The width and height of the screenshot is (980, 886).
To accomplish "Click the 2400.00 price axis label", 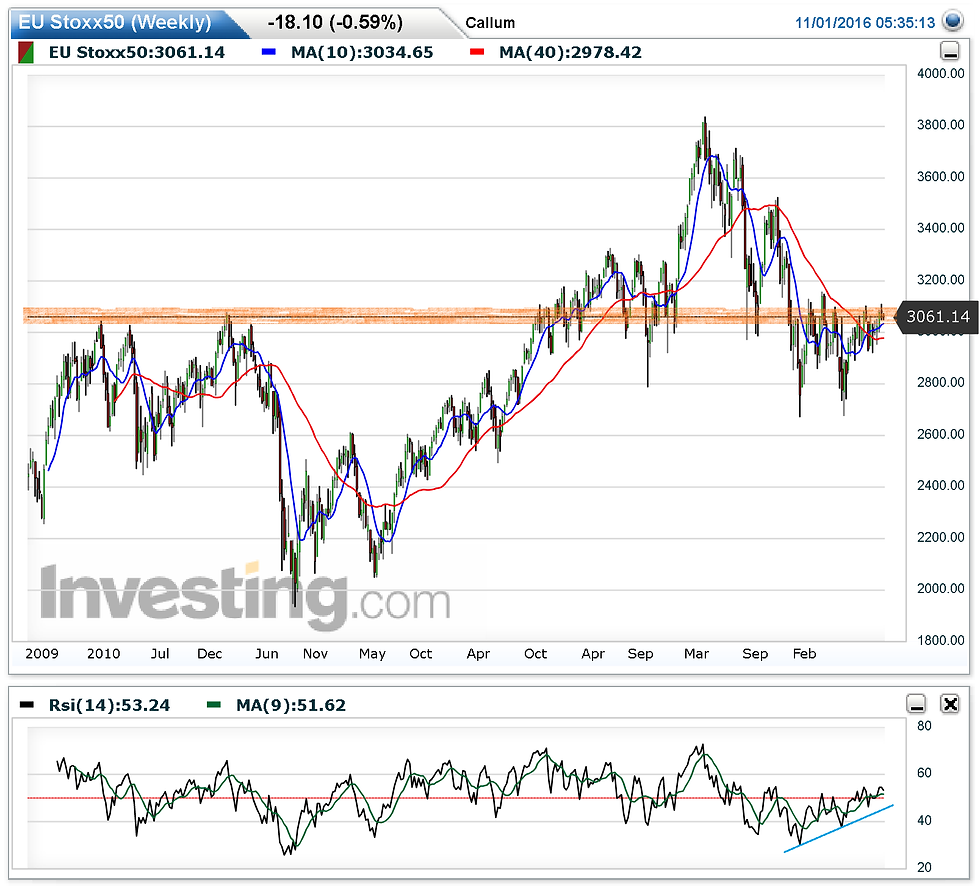I will click(941, 485).
